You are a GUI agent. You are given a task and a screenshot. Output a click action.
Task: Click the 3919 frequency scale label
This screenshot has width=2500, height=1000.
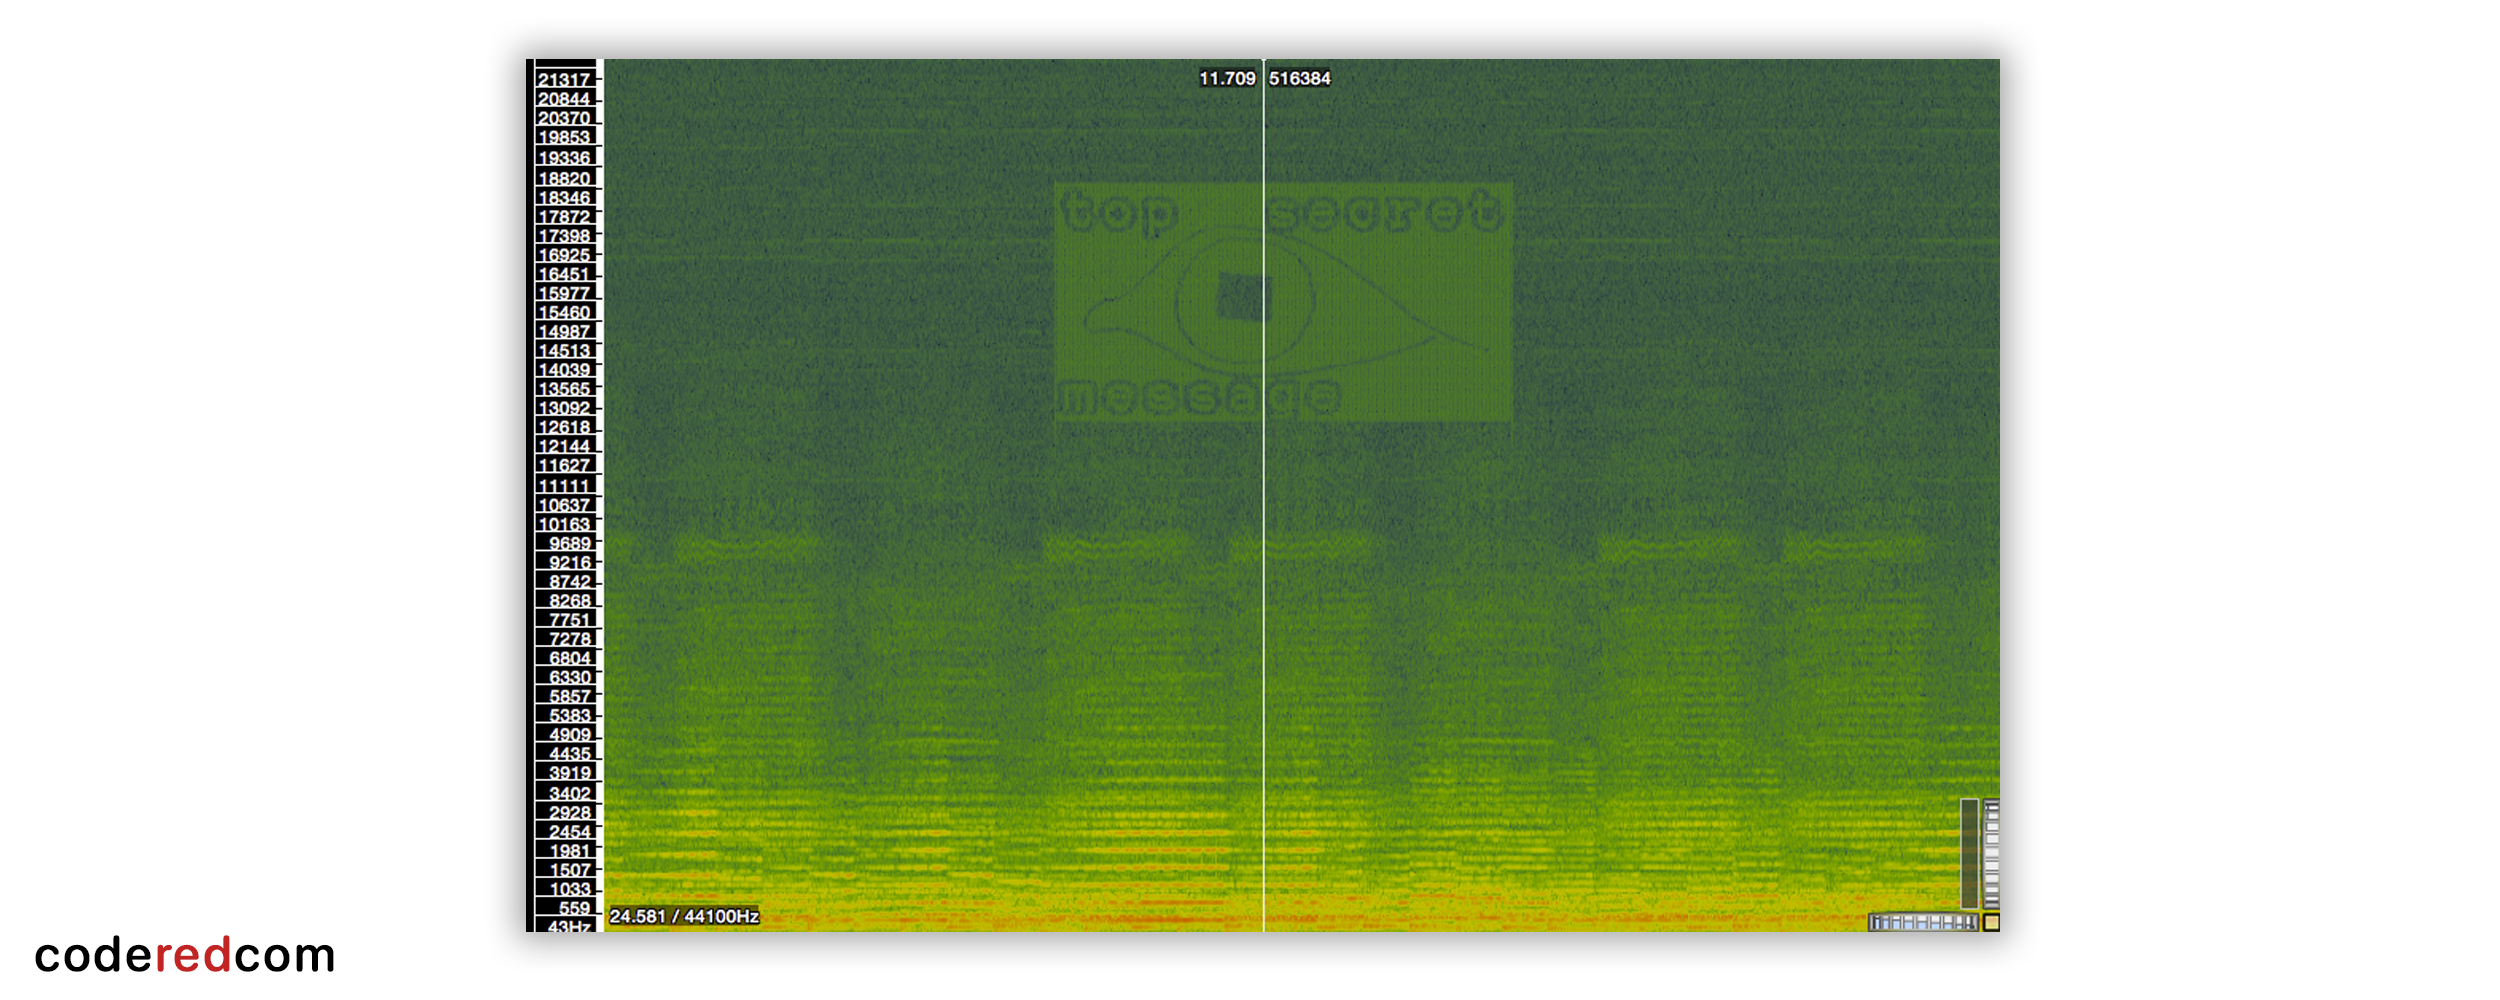[x=570, y=772]
